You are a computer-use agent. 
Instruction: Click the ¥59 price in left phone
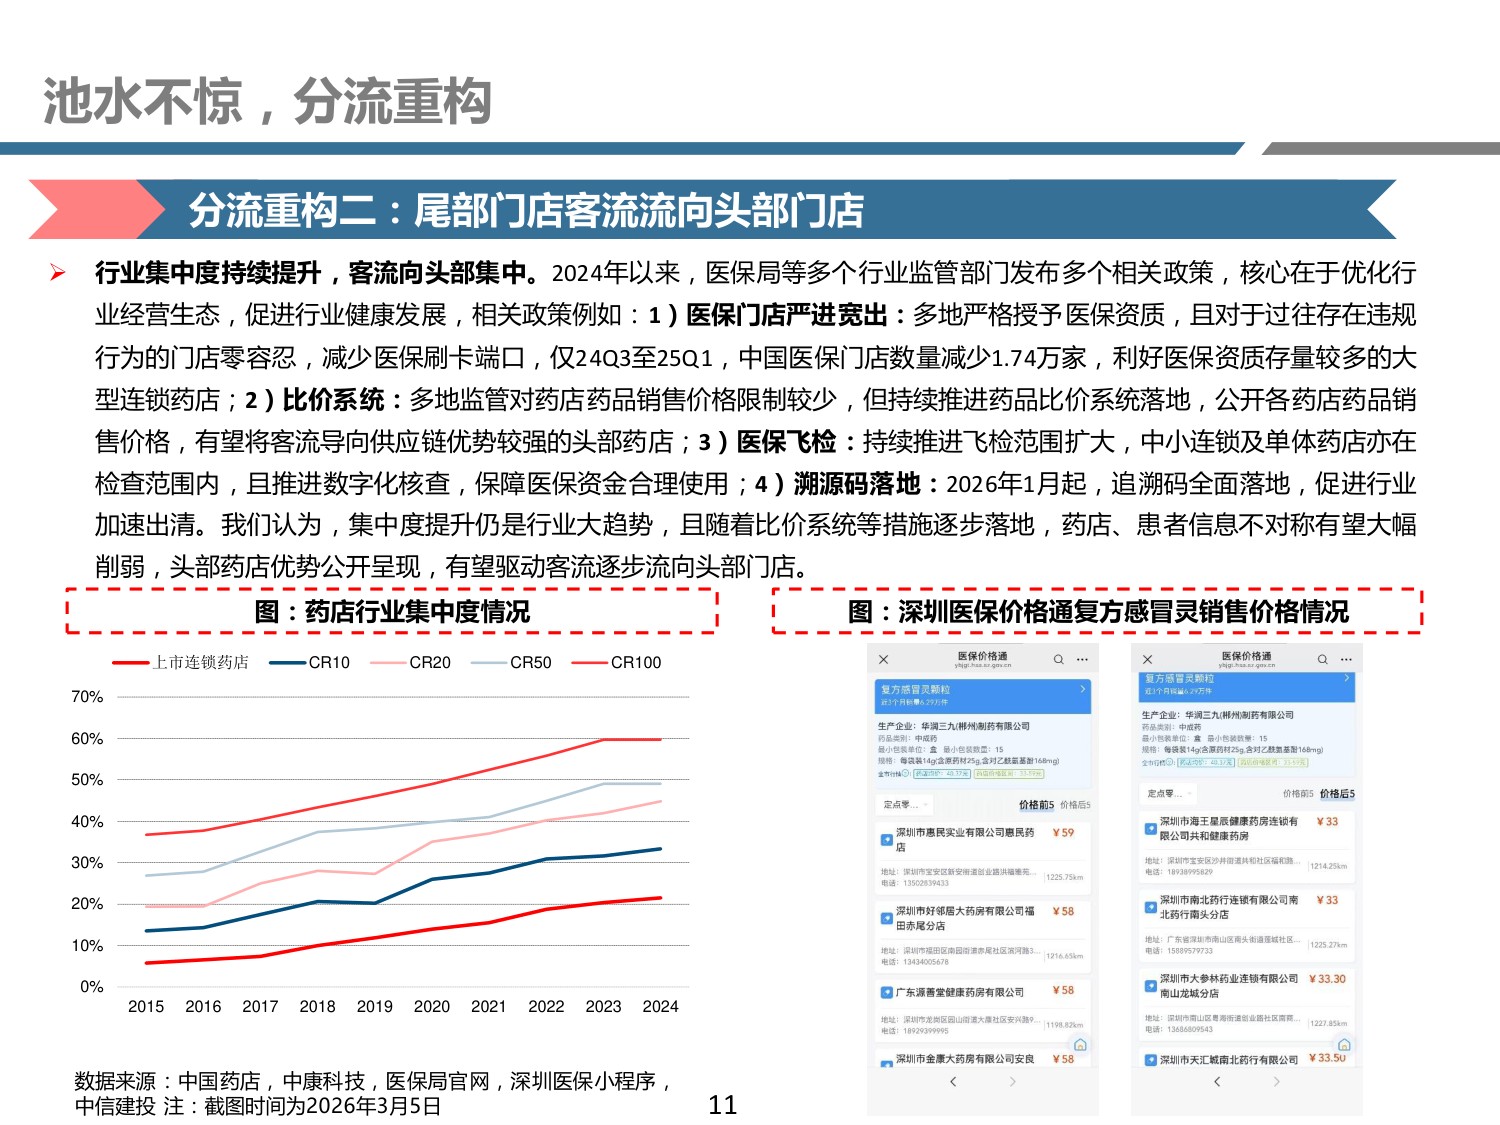(1063, 832)
